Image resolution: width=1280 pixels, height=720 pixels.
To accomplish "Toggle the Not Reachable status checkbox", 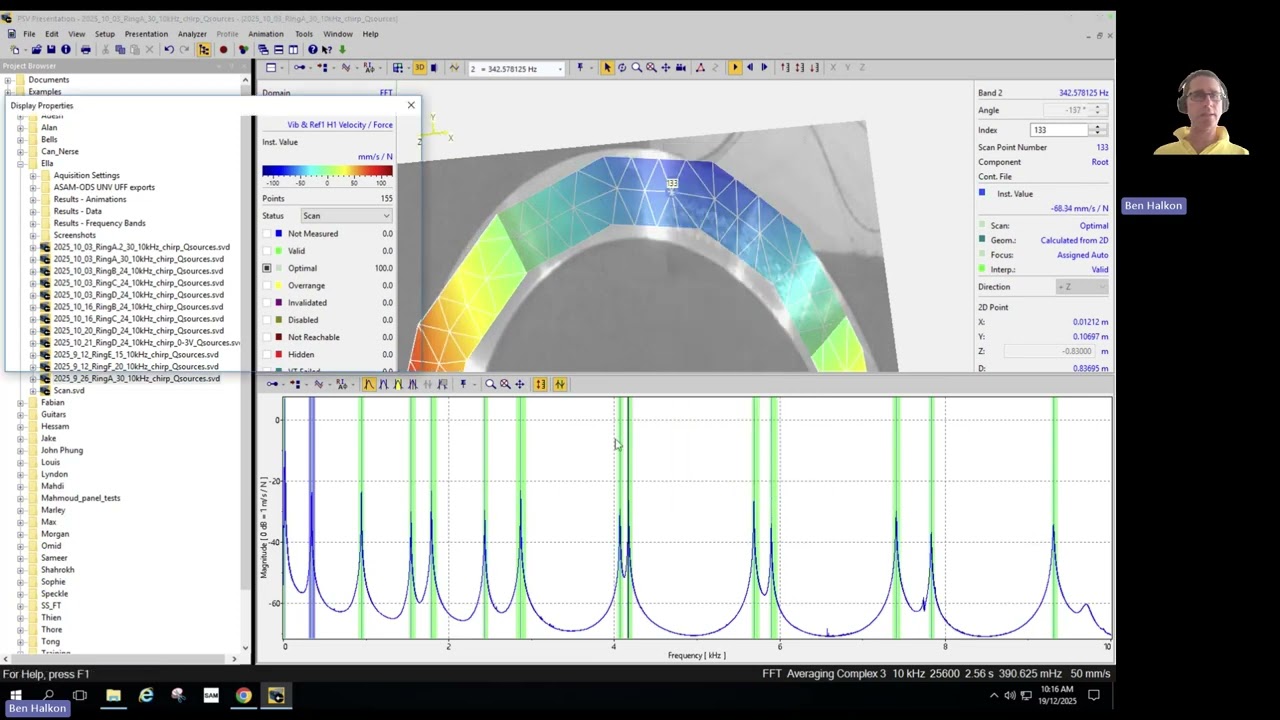I will point(267,337).
